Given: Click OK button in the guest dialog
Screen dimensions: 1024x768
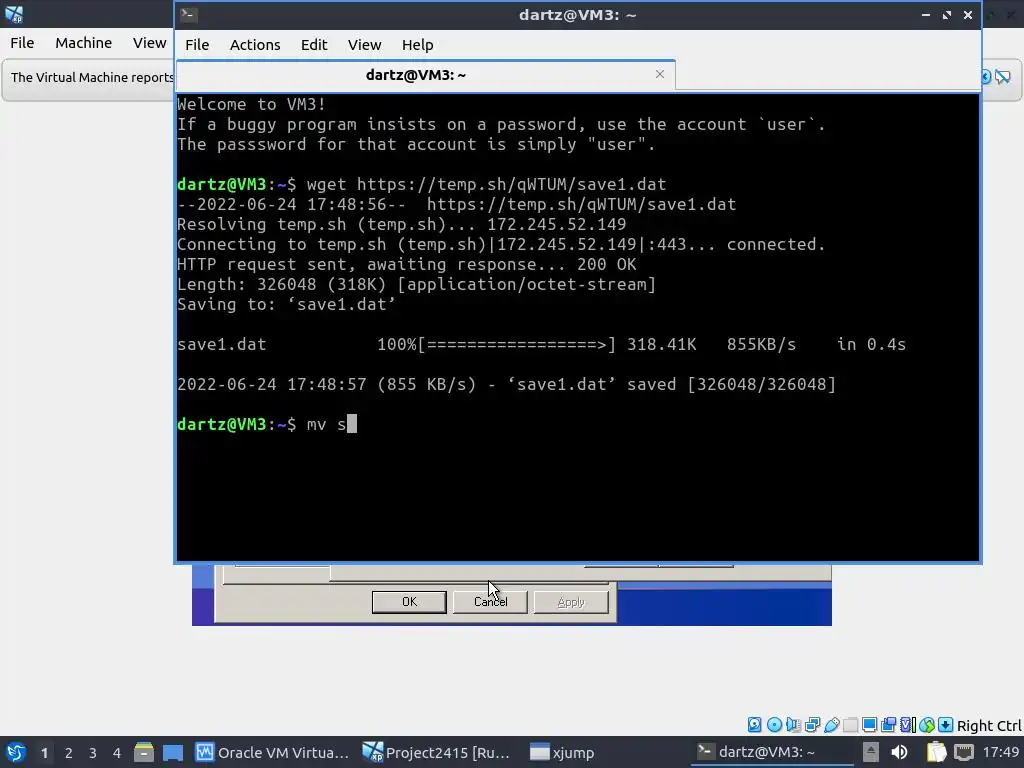Looking at the screenshot, I should point(409,601).
